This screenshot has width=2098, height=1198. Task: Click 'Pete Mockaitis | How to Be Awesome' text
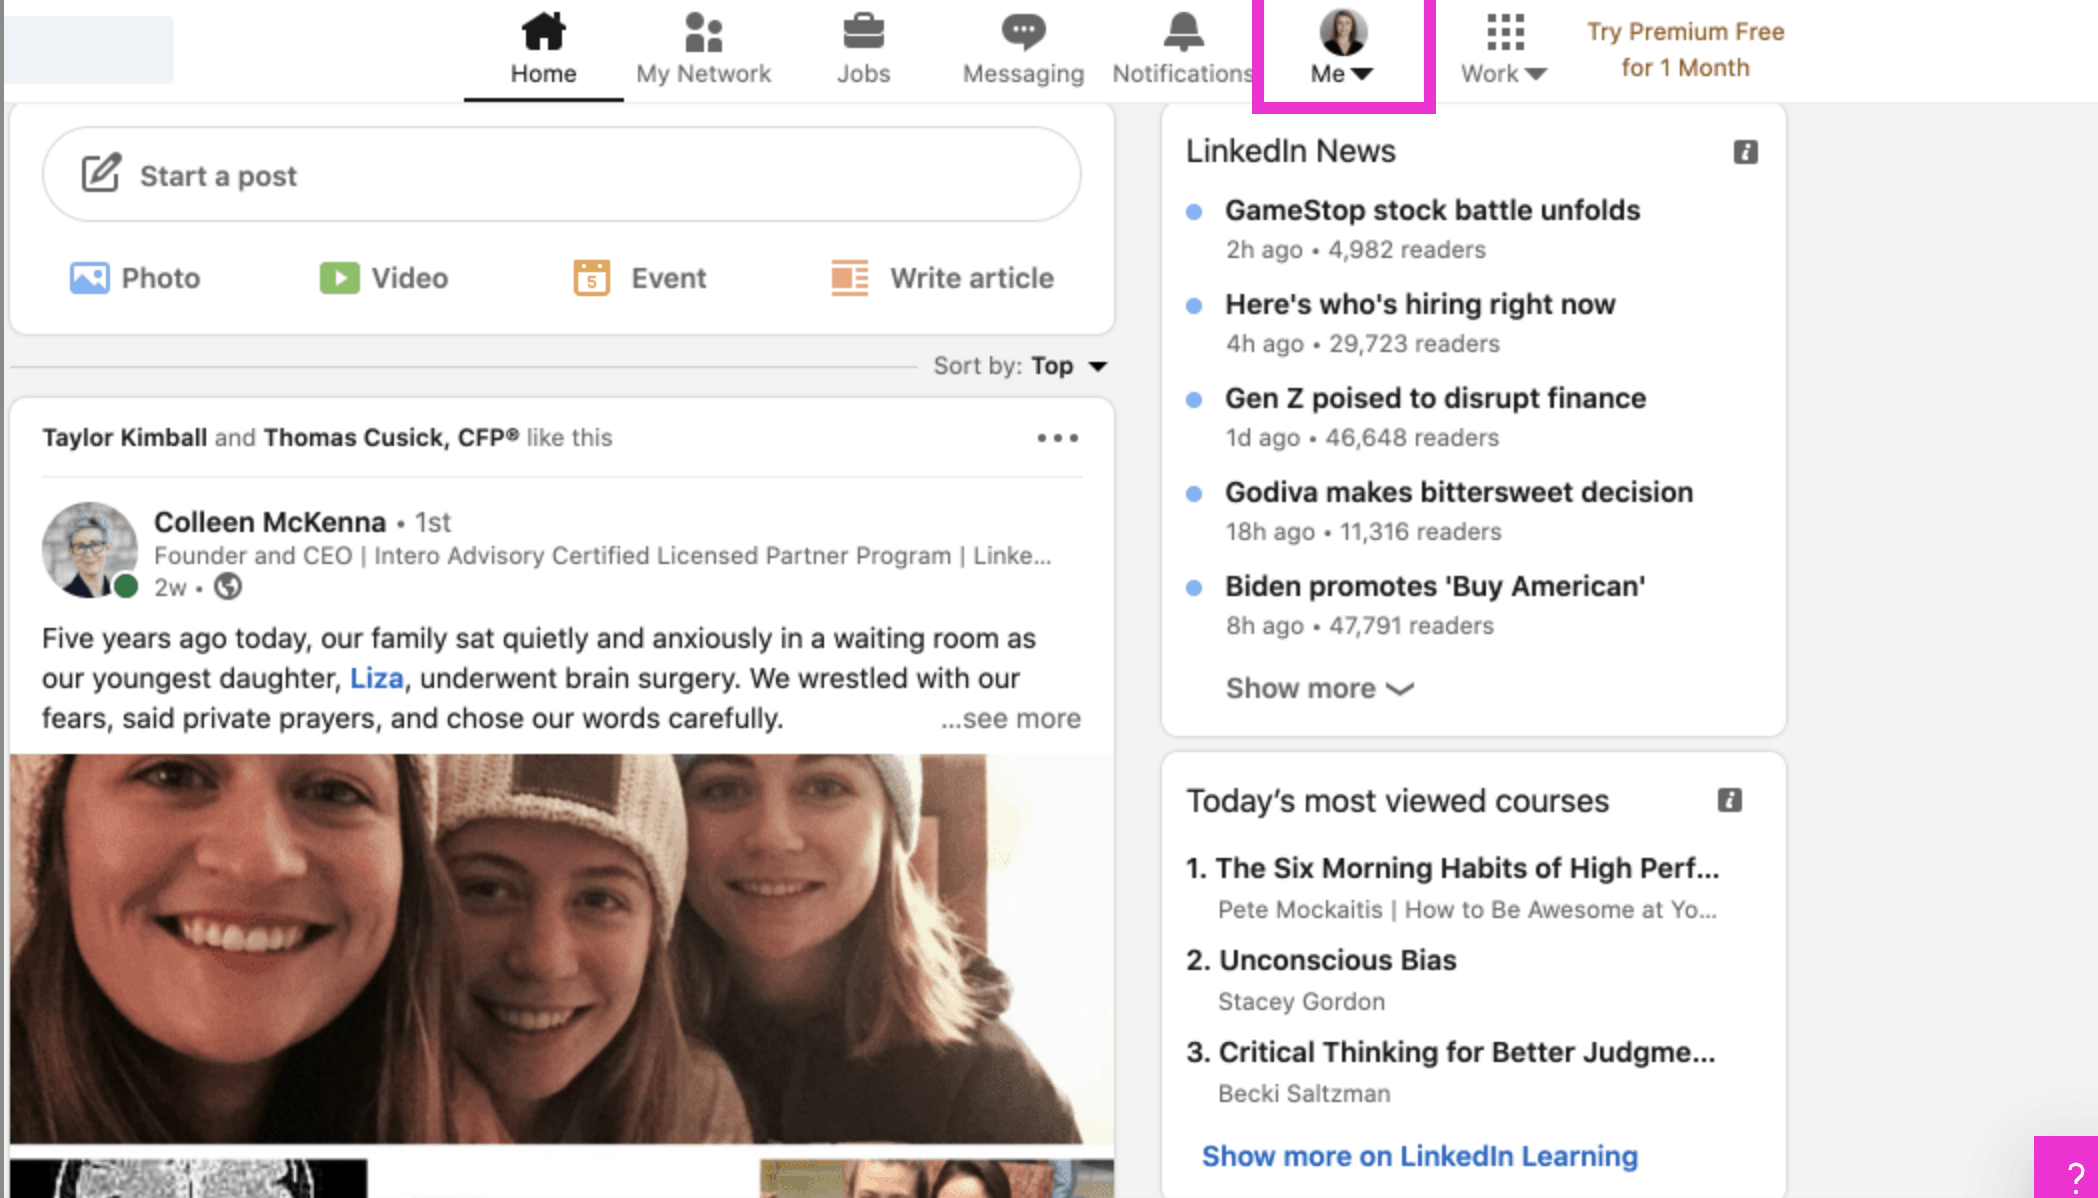pyautogui.click(x=1466, y=910)
